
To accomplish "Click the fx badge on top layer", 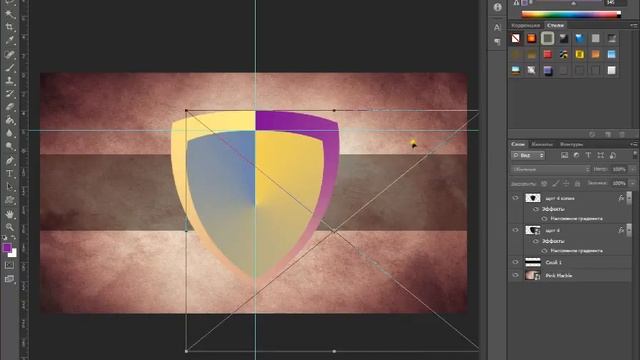I will pyautogui.click(x=621, y=198).
